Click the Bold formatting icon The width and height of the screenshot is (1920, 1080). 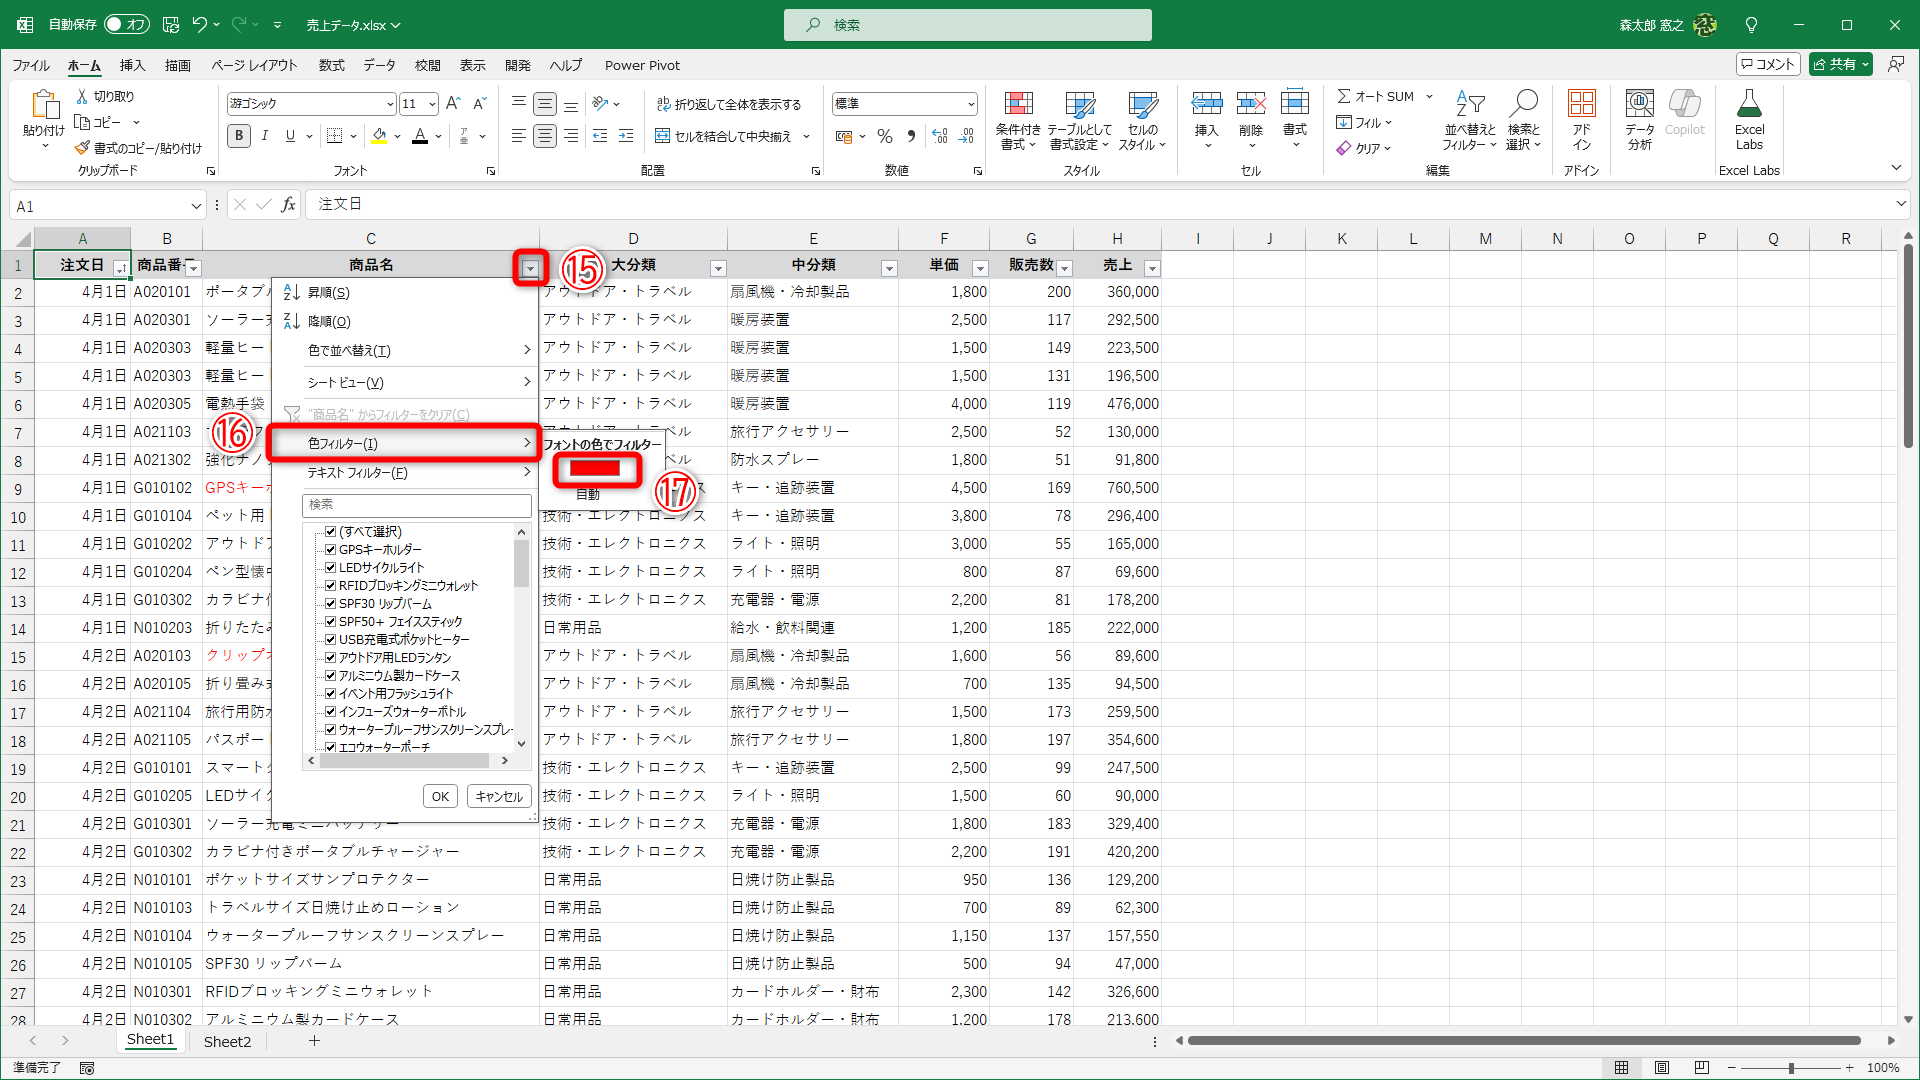pos(238,136)
